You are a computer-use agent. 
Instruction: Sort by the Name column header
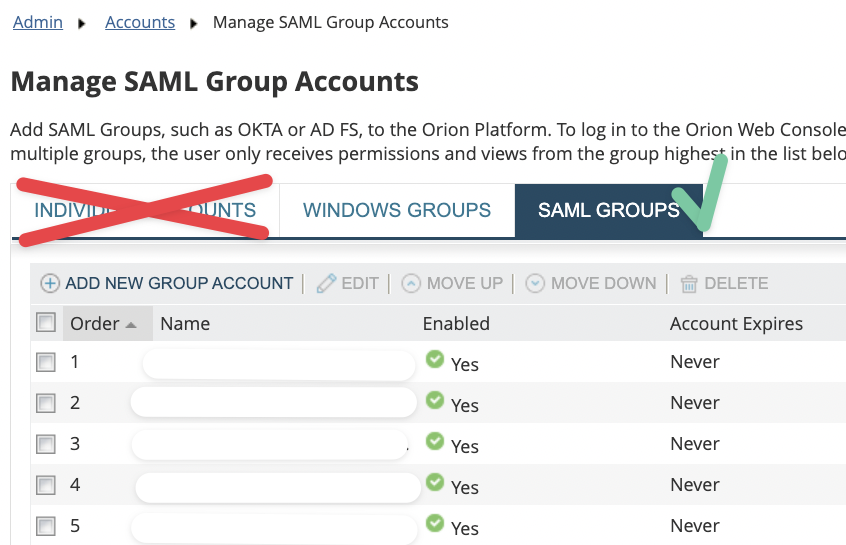(185, 323)
